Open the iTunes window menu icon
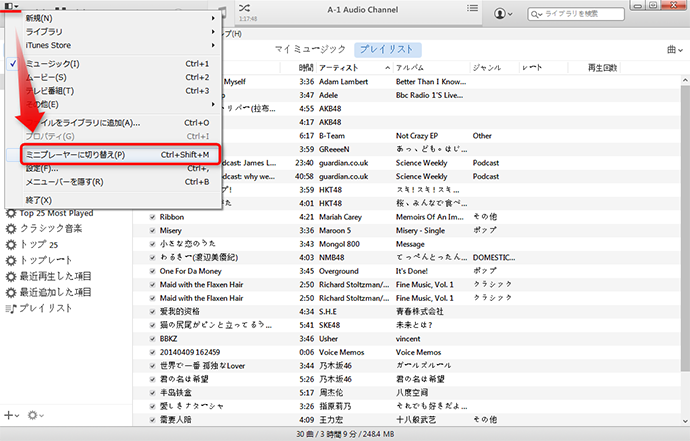This screenshot has height=441, width=690. (x=11, y=6)
